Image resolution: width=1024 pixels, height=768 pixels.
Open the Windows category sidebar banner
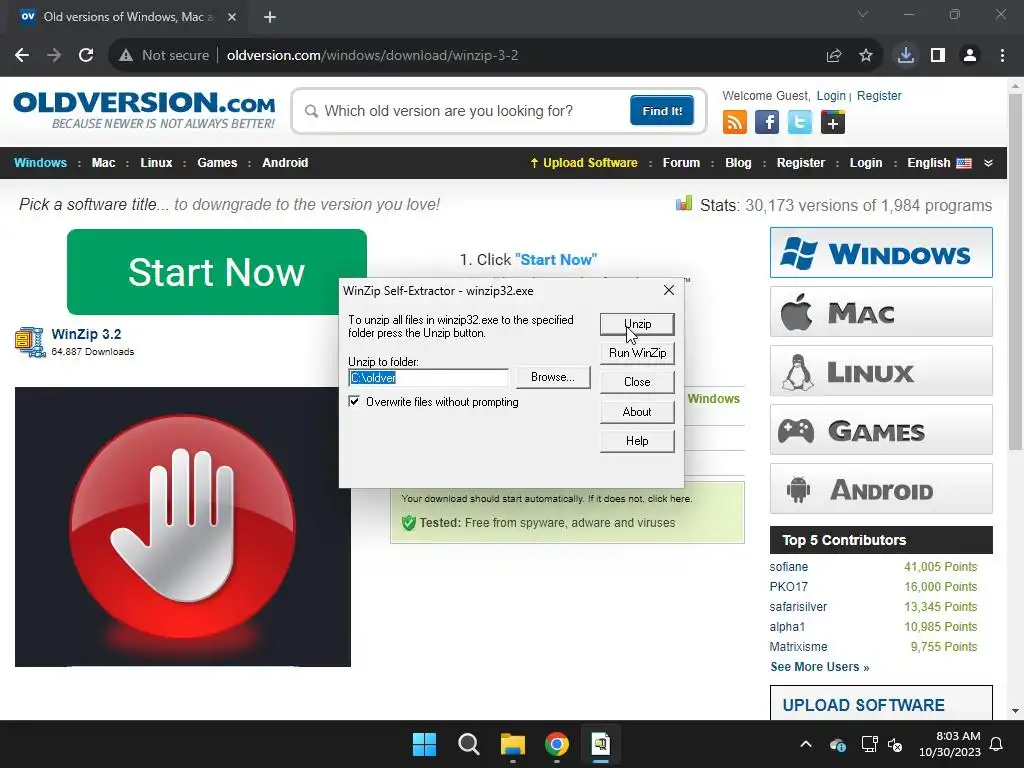881,253
